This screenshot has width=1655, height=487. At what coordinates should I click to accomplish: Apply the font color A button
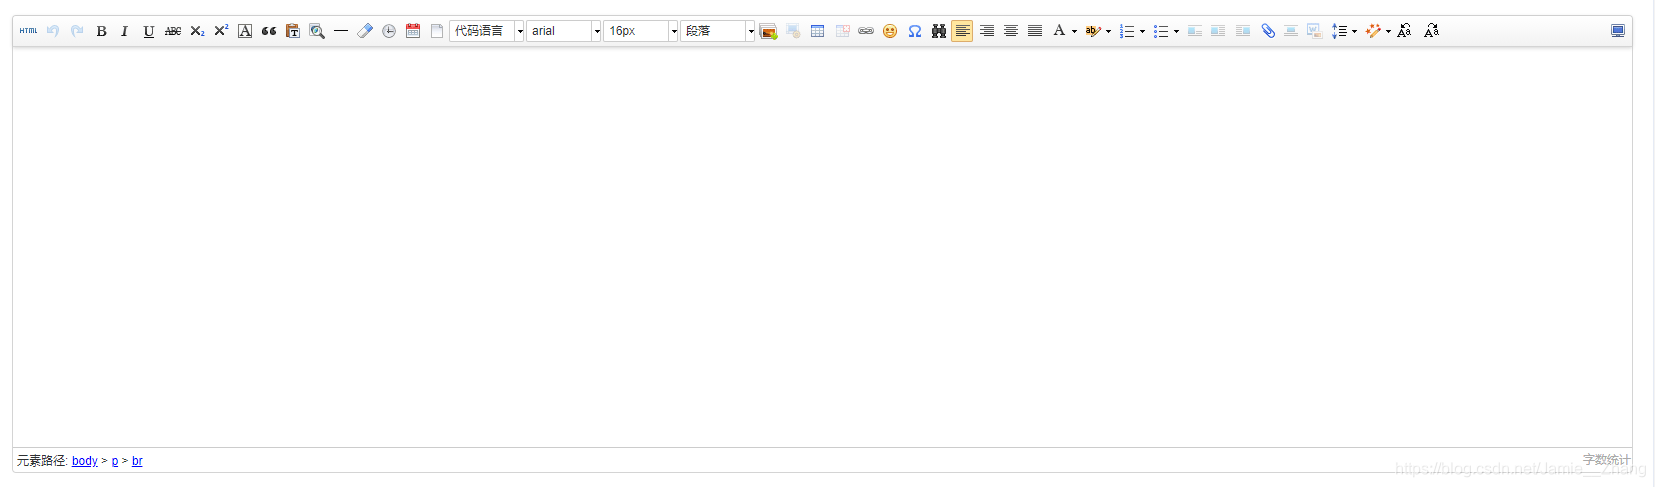1059,31
